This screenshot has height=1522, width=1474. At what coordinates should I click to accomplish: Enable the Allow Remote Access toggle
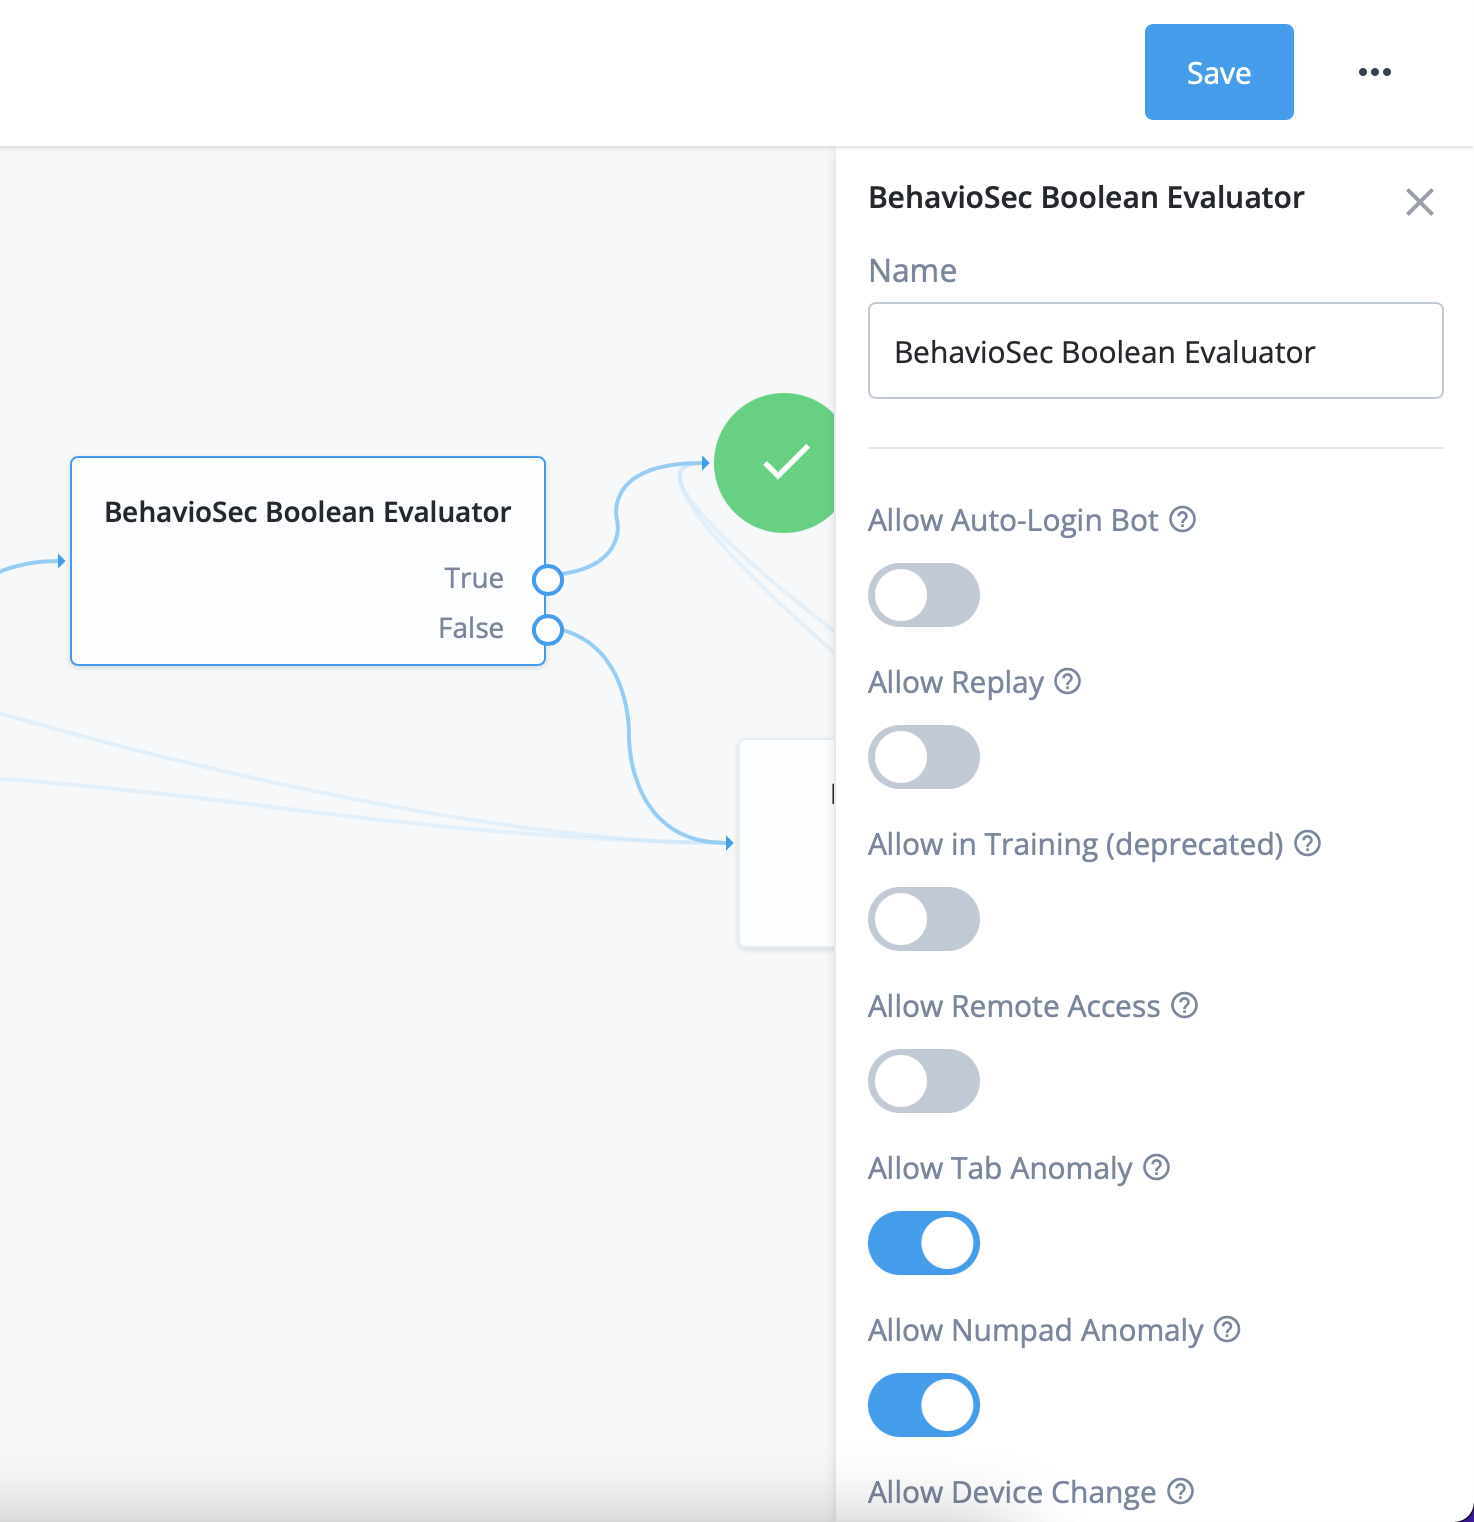pyautogui.click(x=923, y=1081)
